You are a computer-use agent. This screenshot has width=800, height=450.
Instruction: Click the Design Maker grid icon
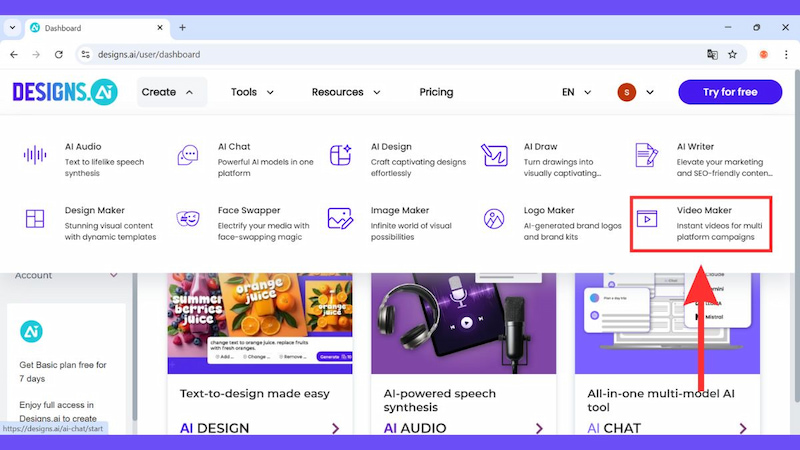(35, 218)
